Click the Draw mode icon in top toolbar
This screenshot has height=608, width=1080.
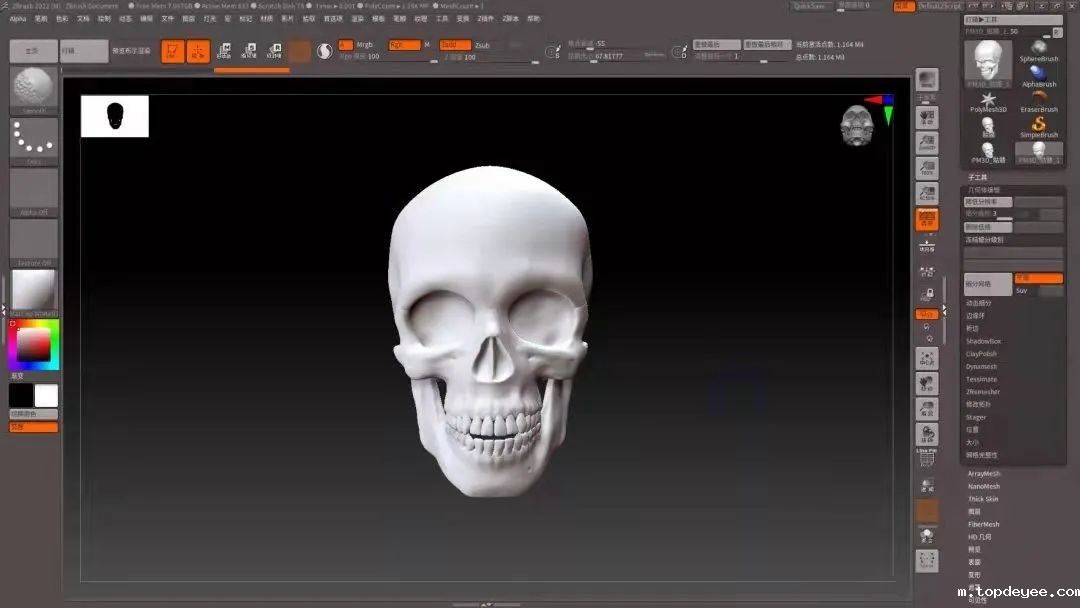(198, 51)
